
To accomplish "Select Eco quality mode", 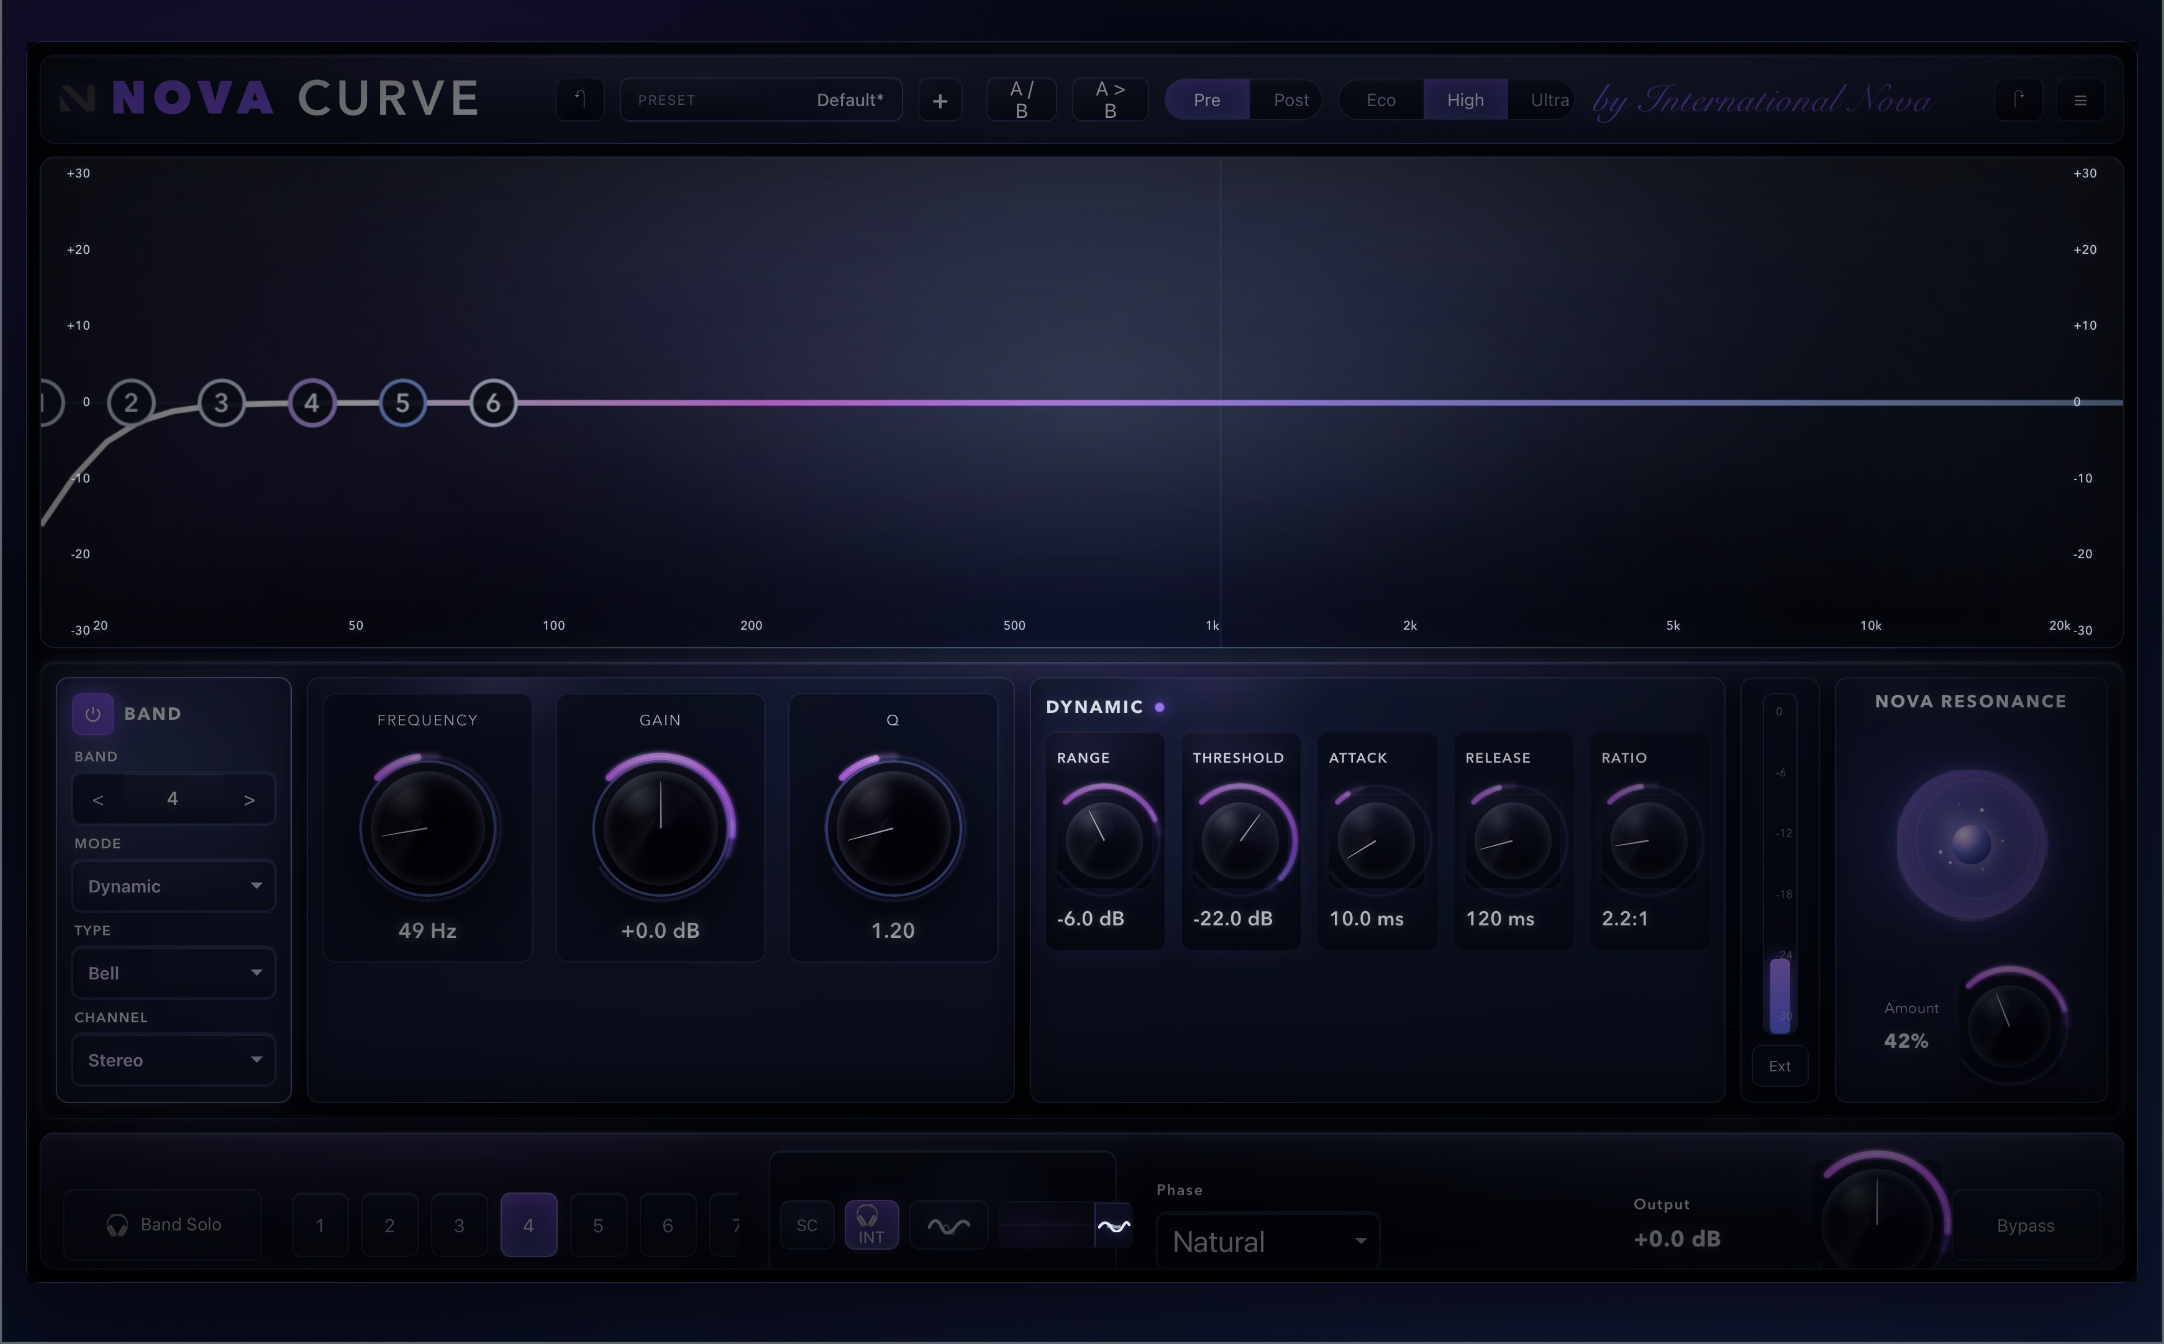I will tap(1381, 100).
